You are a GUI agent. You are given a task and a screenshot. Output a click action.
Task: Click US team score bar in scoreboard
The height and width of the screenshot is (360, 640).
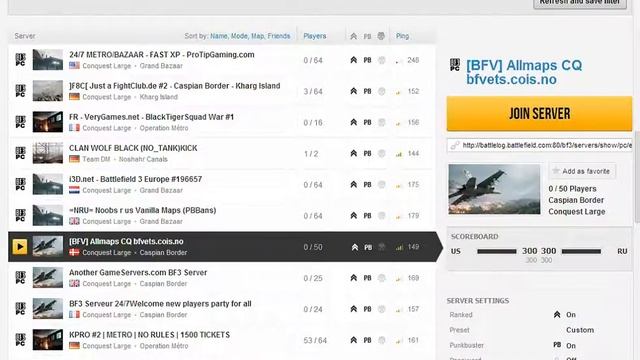pos(497,251)
